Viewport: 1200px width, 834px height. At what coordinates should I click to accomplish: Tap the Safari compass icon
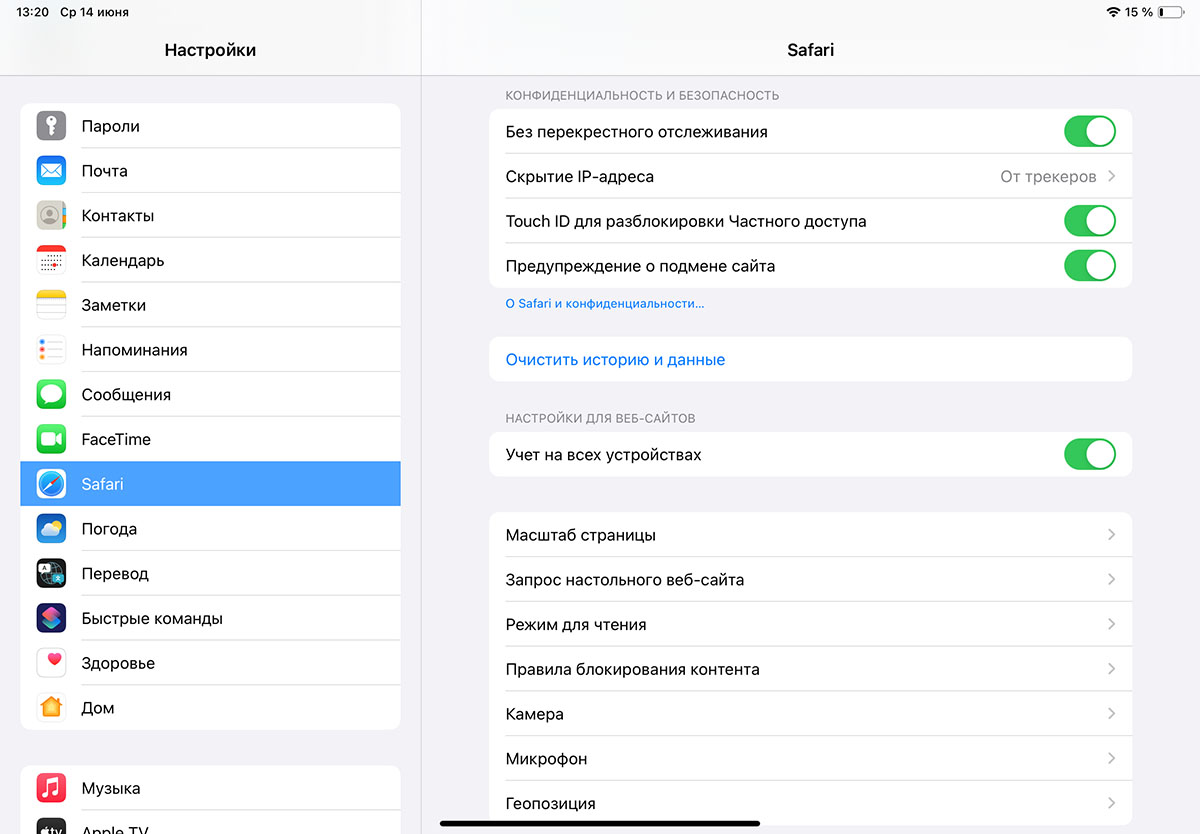pos(51,483)
